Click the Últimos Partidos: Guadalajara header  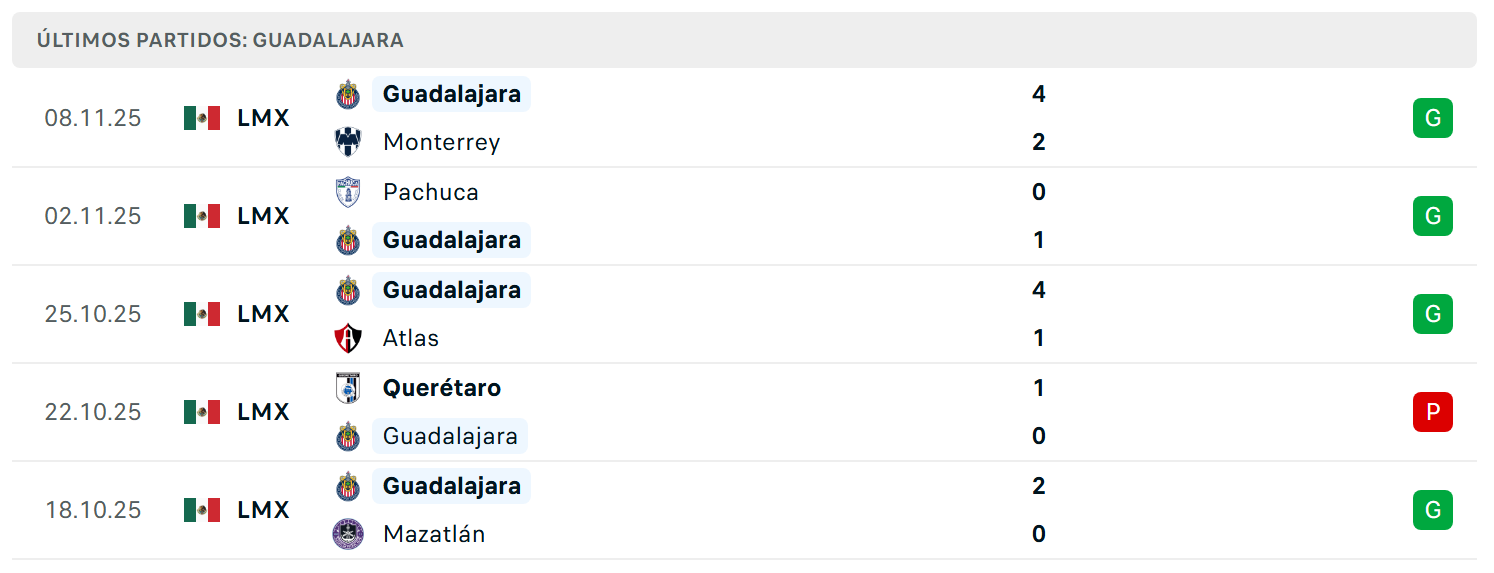point(220,40)
